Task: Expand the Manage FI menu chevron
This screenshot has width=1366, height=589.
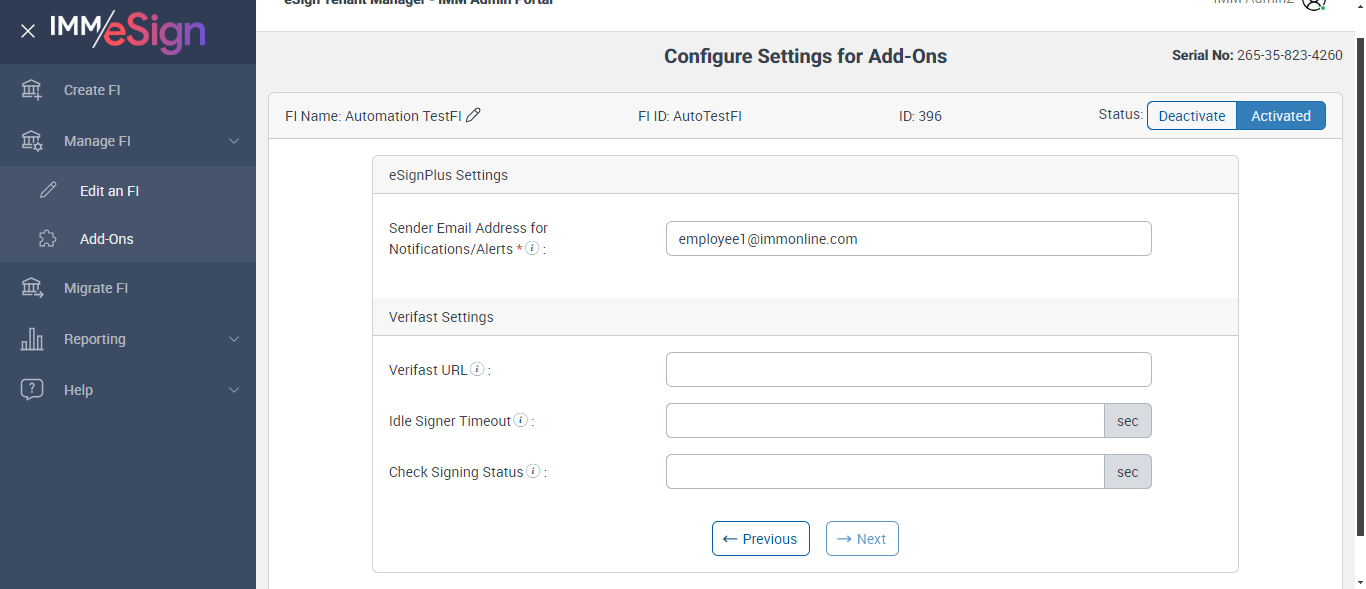Action: point(234,141)
